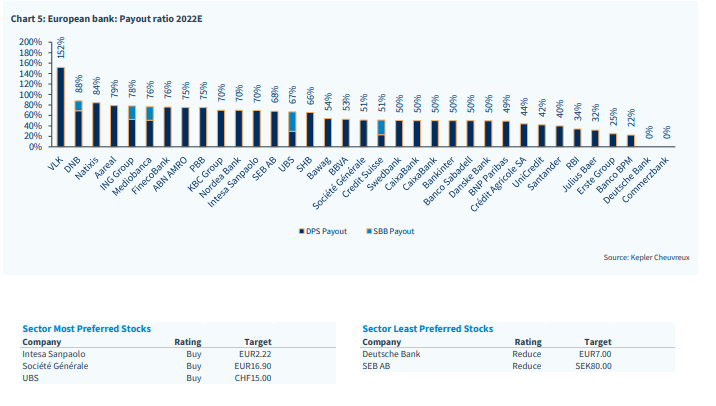Click Deutsche Bank in Least Preferred table
The image size is (716, 406).
[391, 354]
